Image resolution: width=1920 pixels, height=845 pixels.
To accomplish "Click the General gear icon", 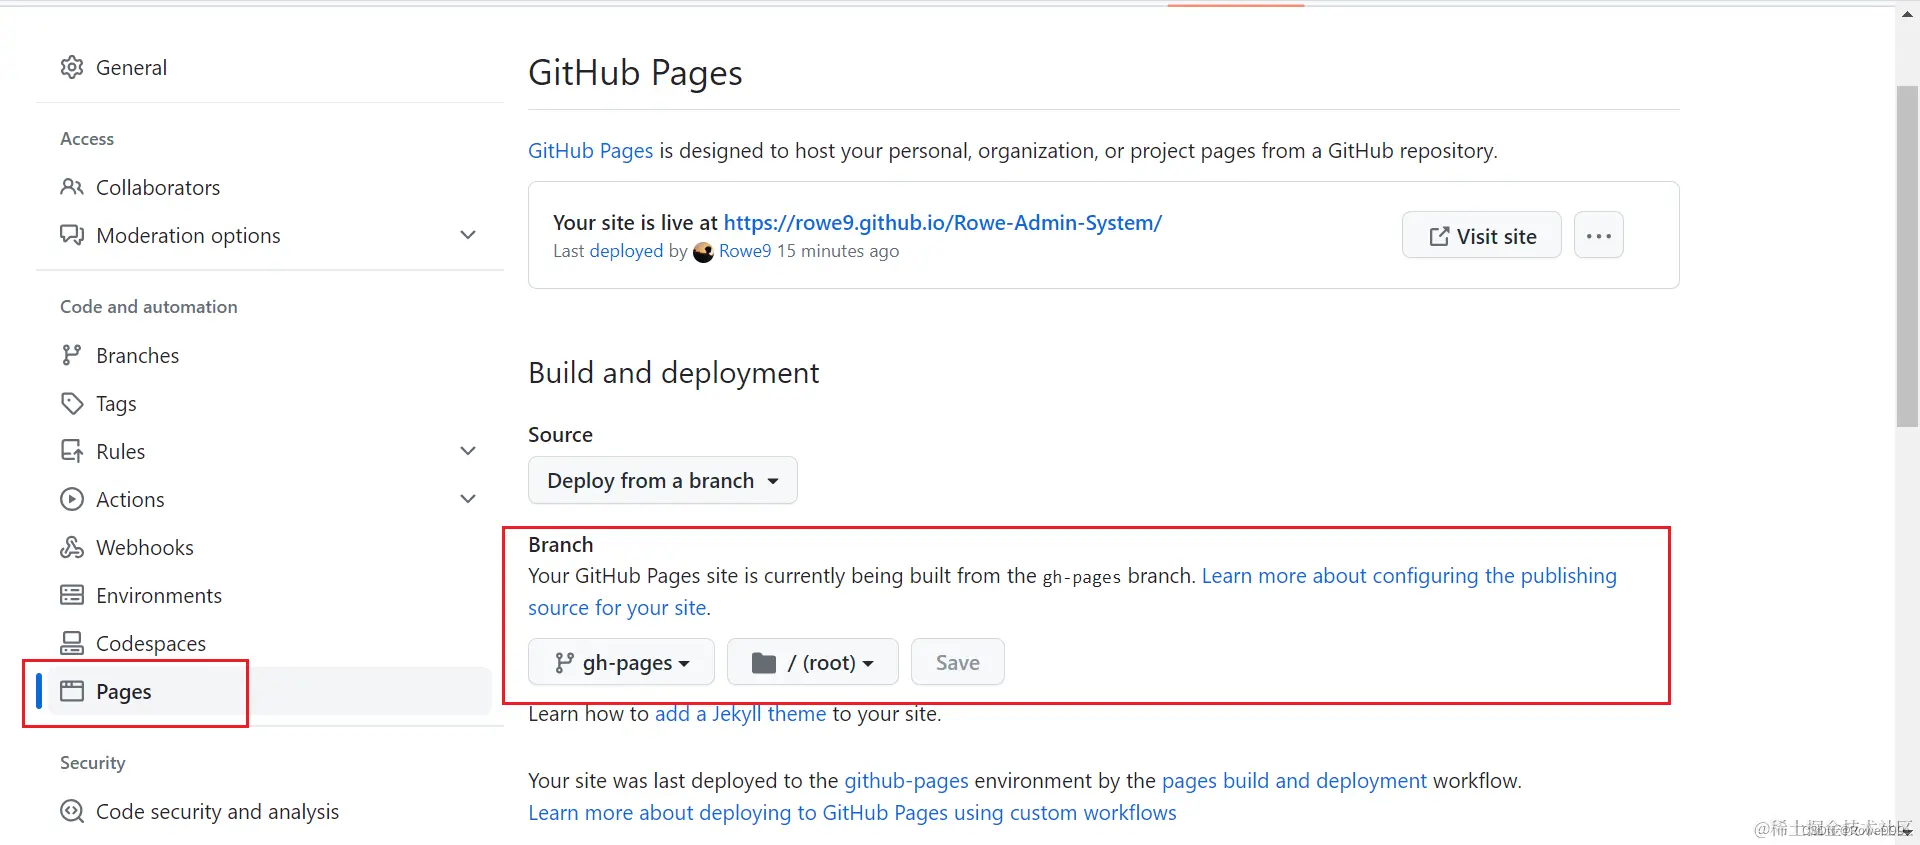I will [x=72, y=67].
